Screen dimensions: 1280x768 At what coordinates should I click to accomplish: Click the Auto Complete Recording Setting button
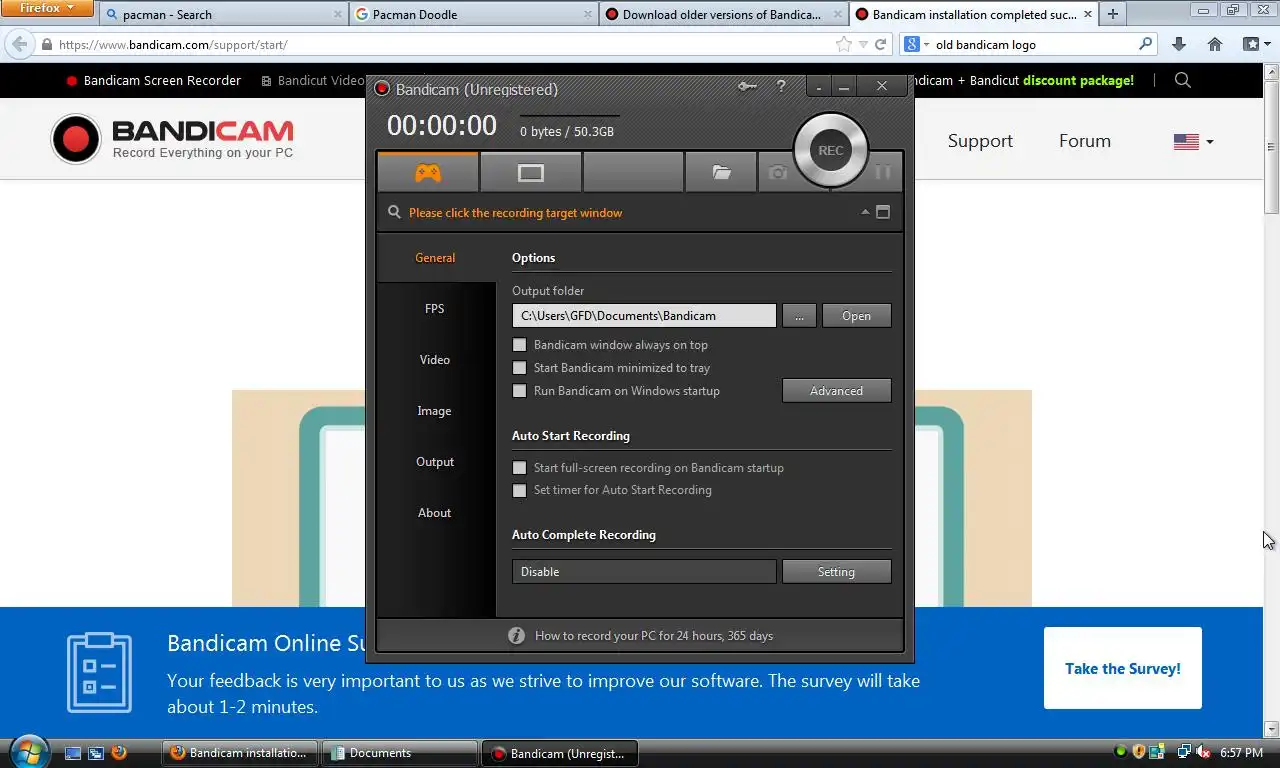(836, 572)
